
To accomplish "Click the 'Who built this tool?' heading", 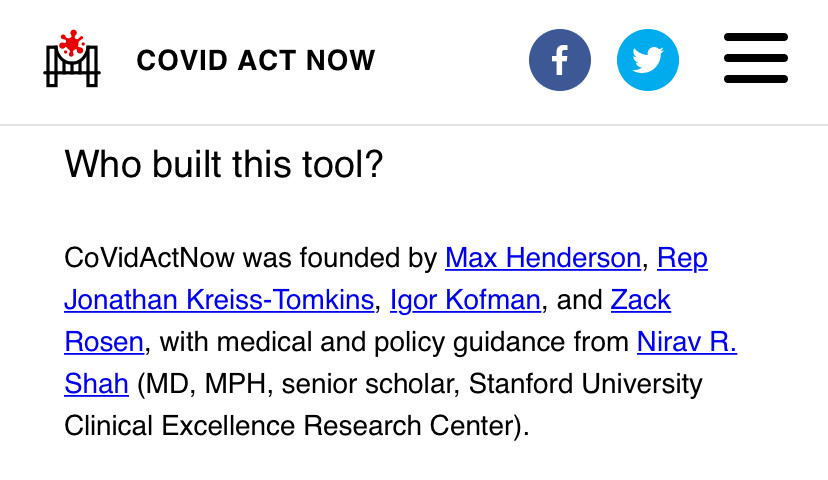I will [x=223, y=164].
